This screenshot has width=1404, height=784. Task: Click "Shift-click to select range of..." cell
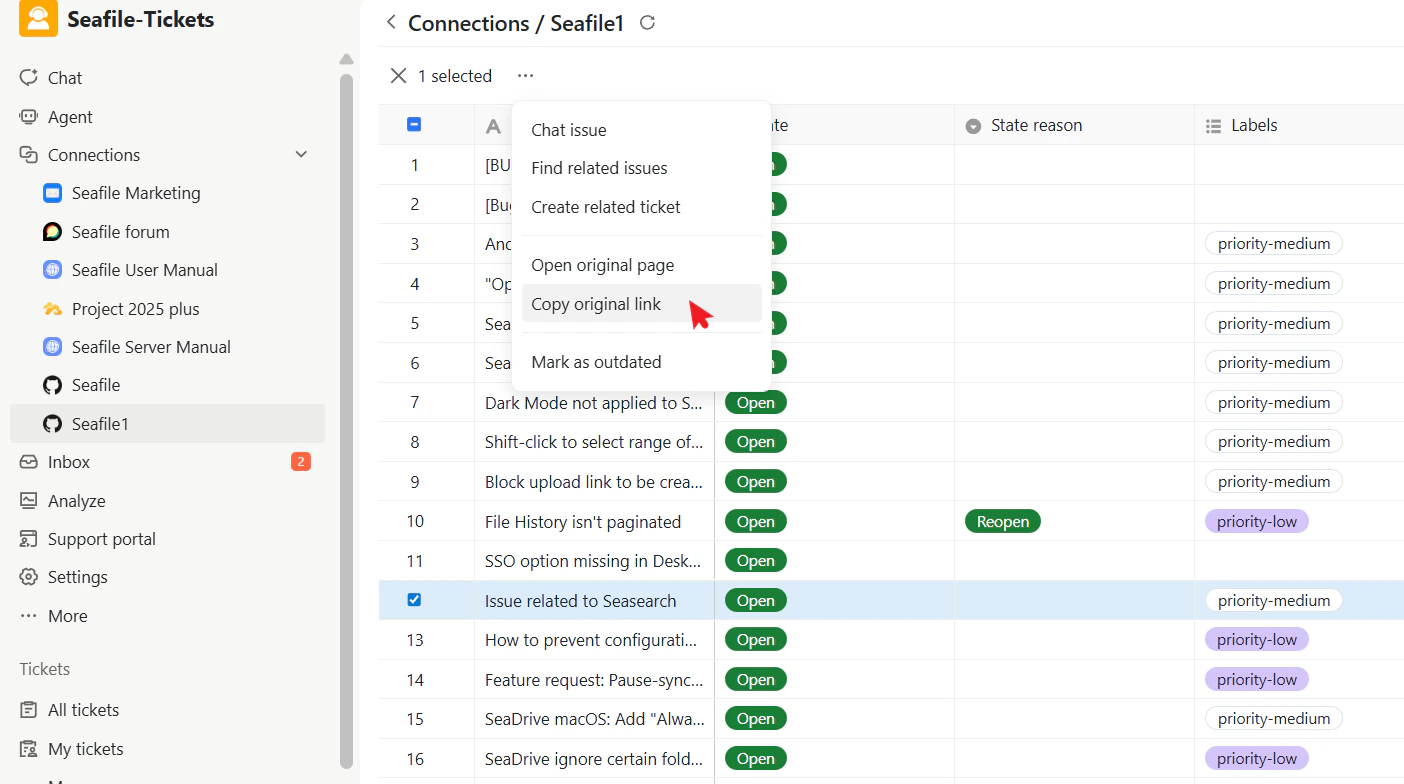(x=594, y=442)
